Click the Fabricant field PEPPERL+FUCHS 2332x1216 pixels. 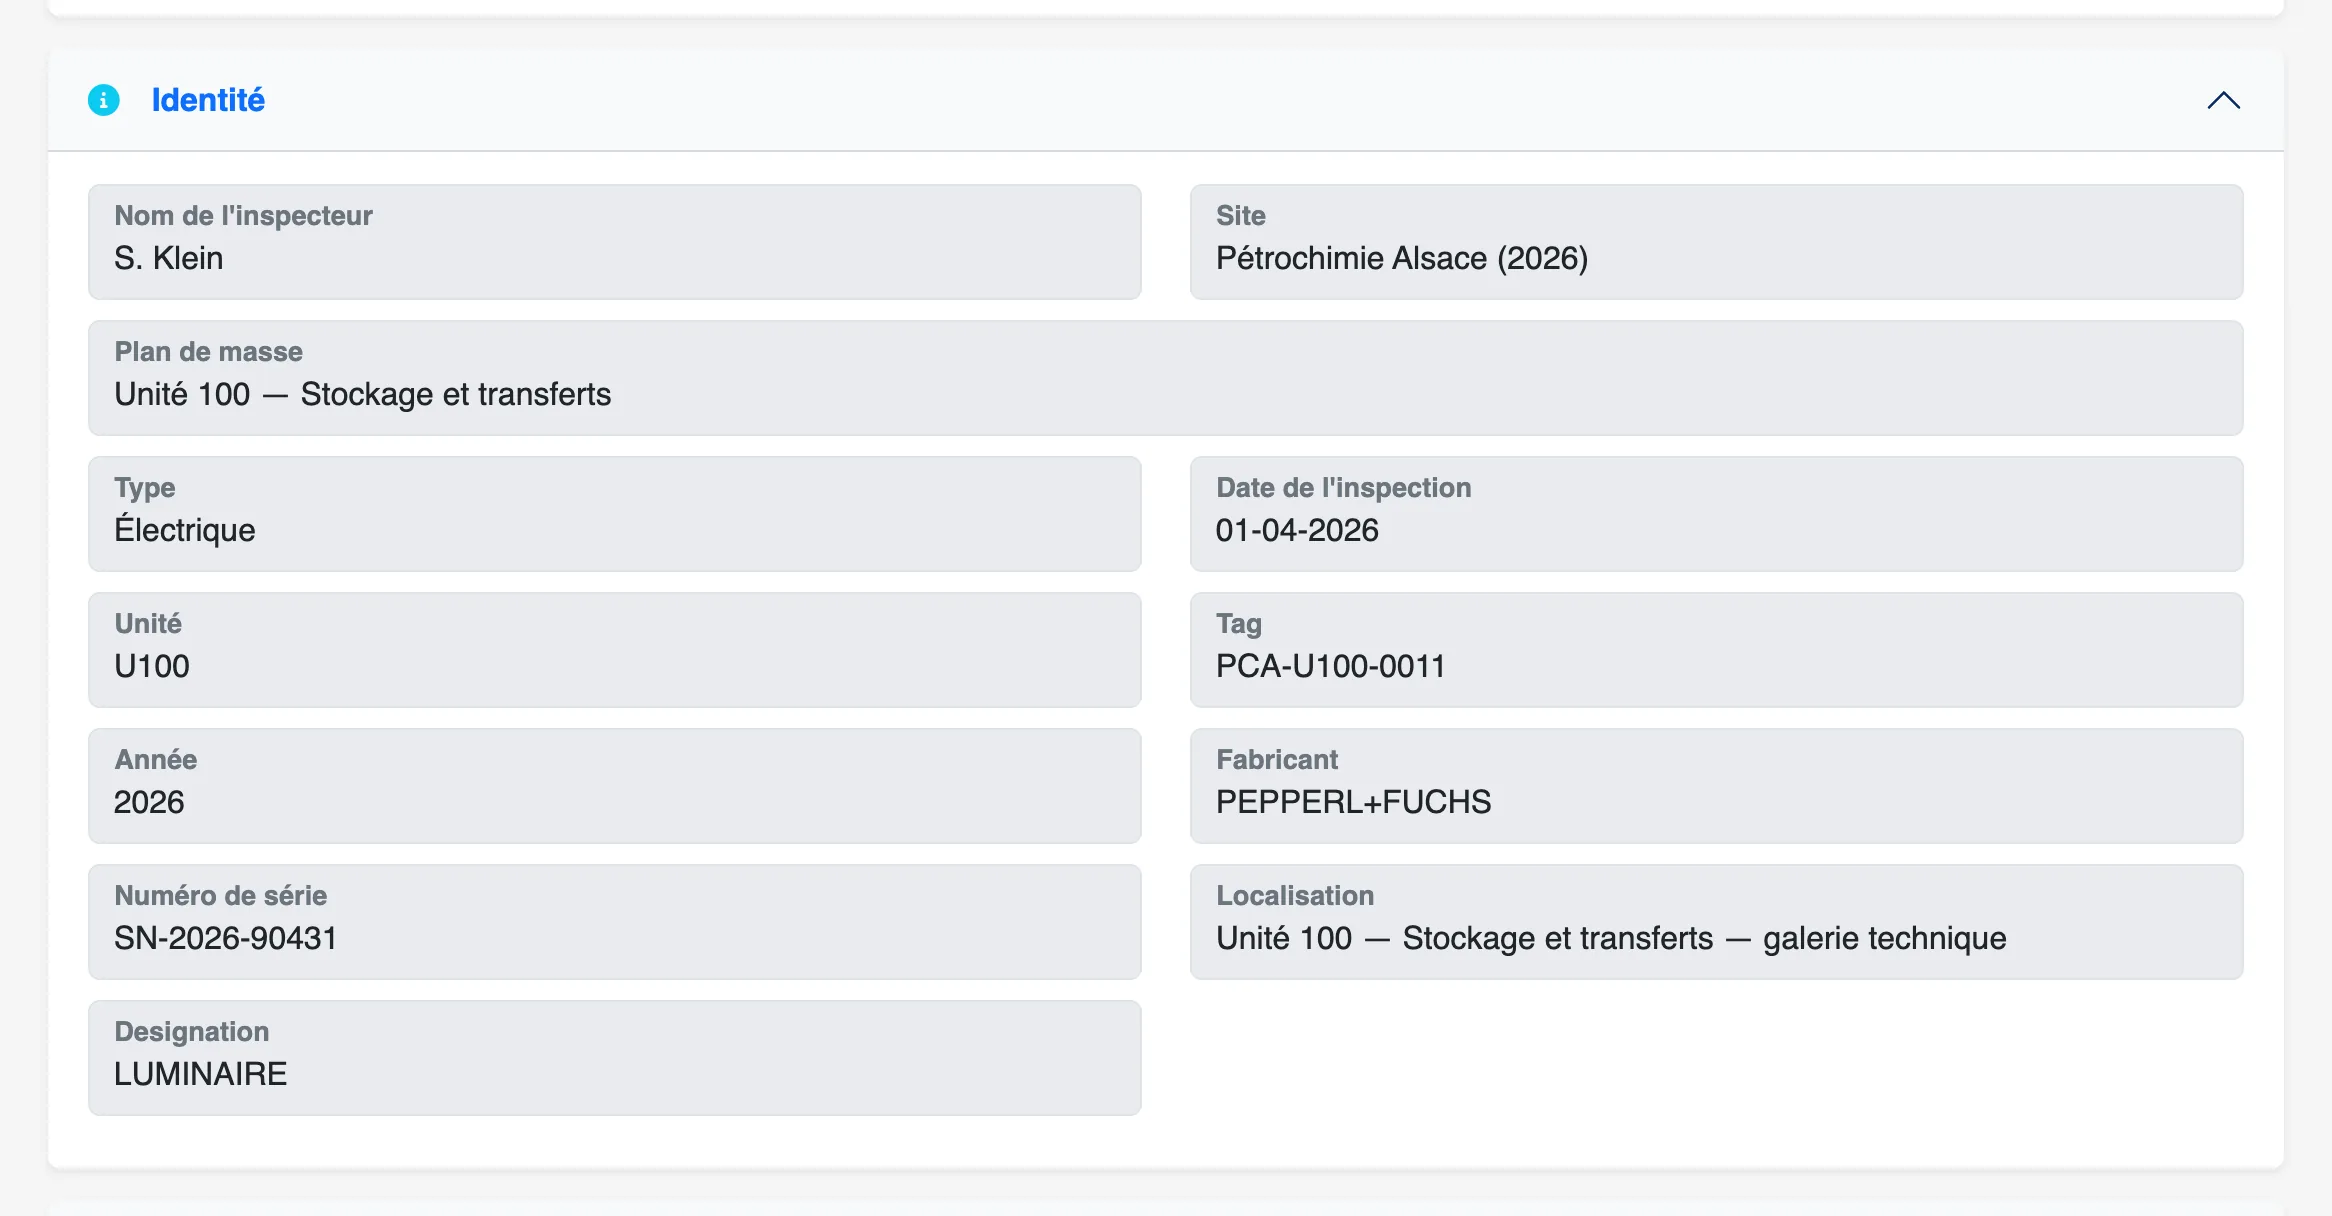tap(1716, 786)
